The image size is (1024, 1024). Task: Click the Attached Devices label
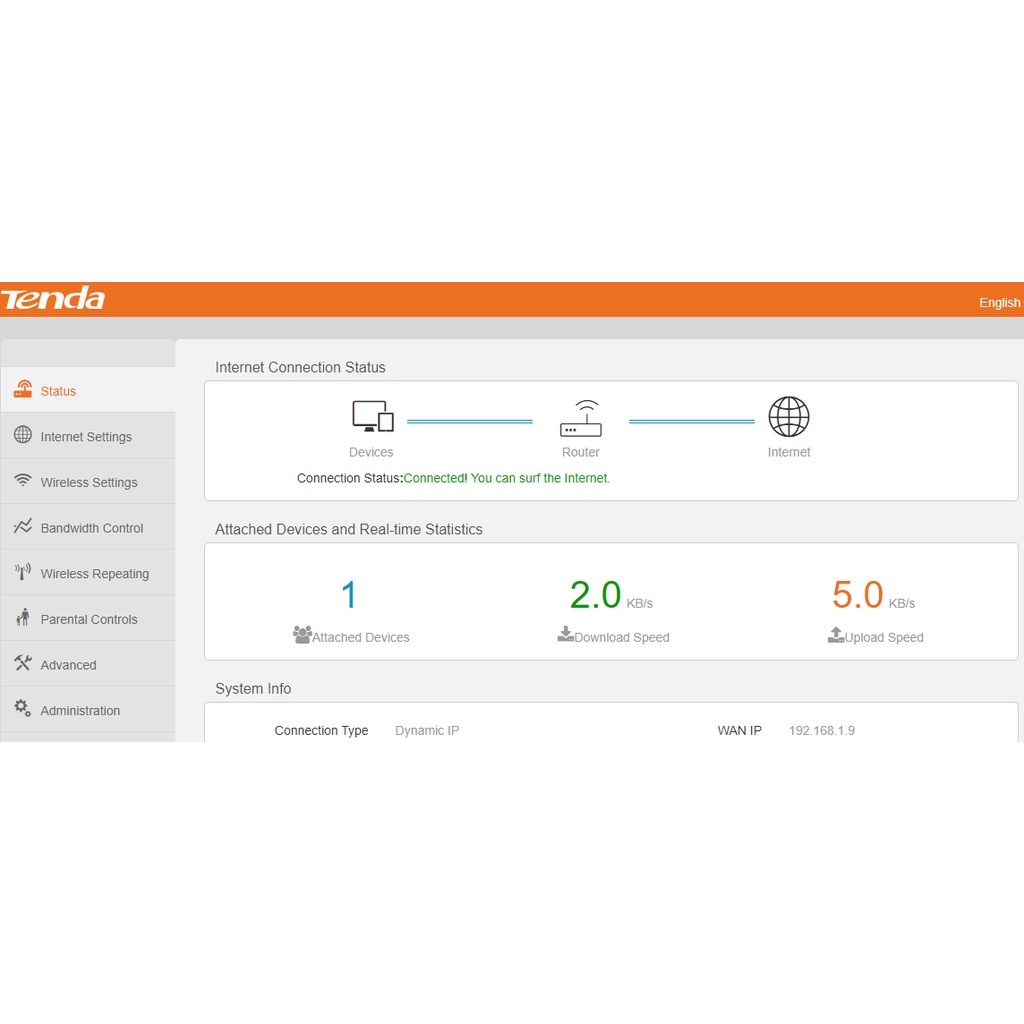click(360, 637)
